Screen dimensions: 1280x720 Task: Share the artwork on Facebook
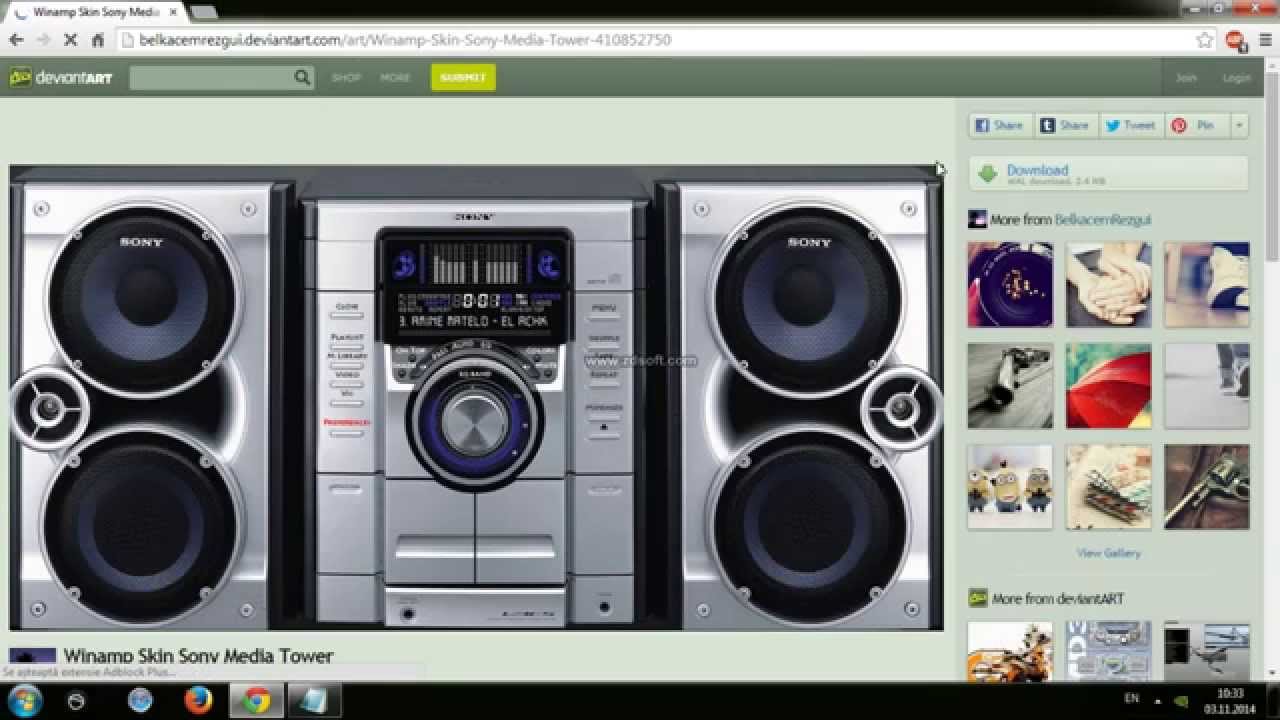tap(999, 125)
